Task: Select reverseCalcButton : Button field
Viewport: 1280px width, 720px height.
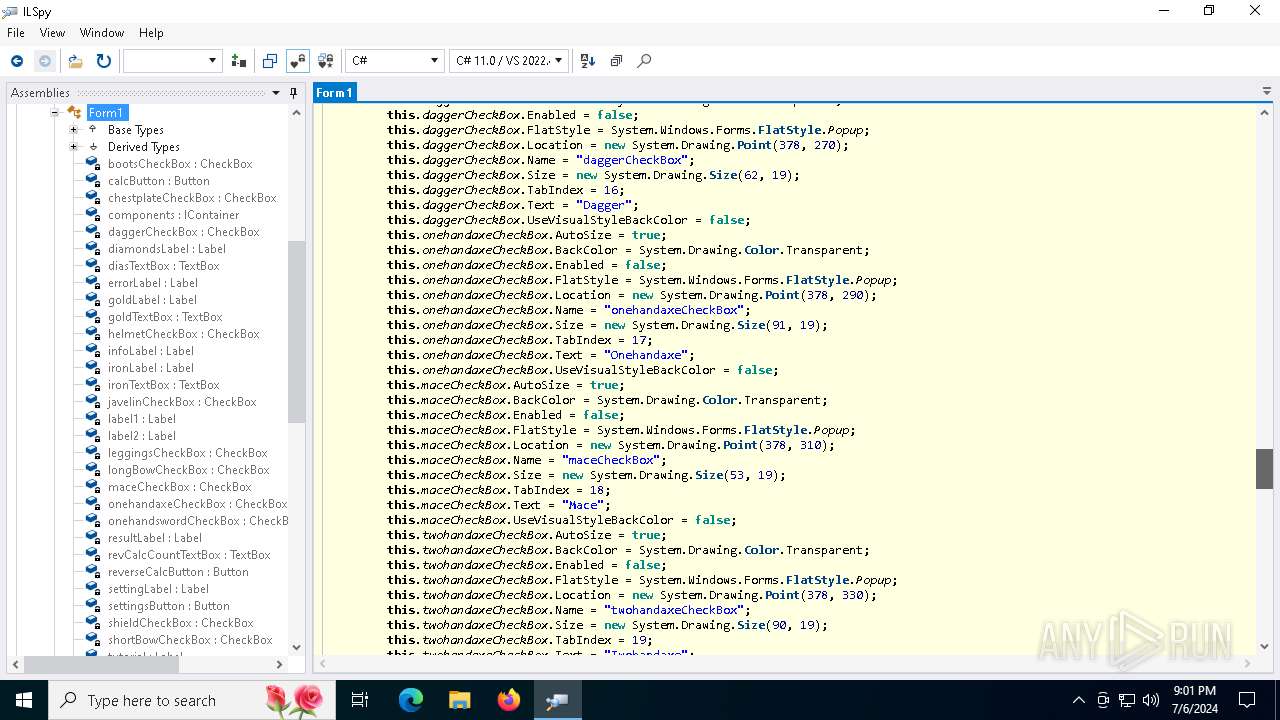Action: 178,572
